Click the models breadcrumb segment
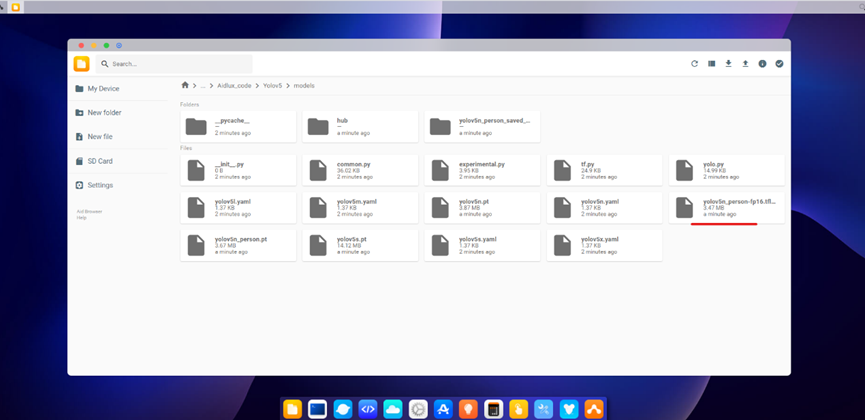This screenshot has width=865, height=420. pos(304,86)
